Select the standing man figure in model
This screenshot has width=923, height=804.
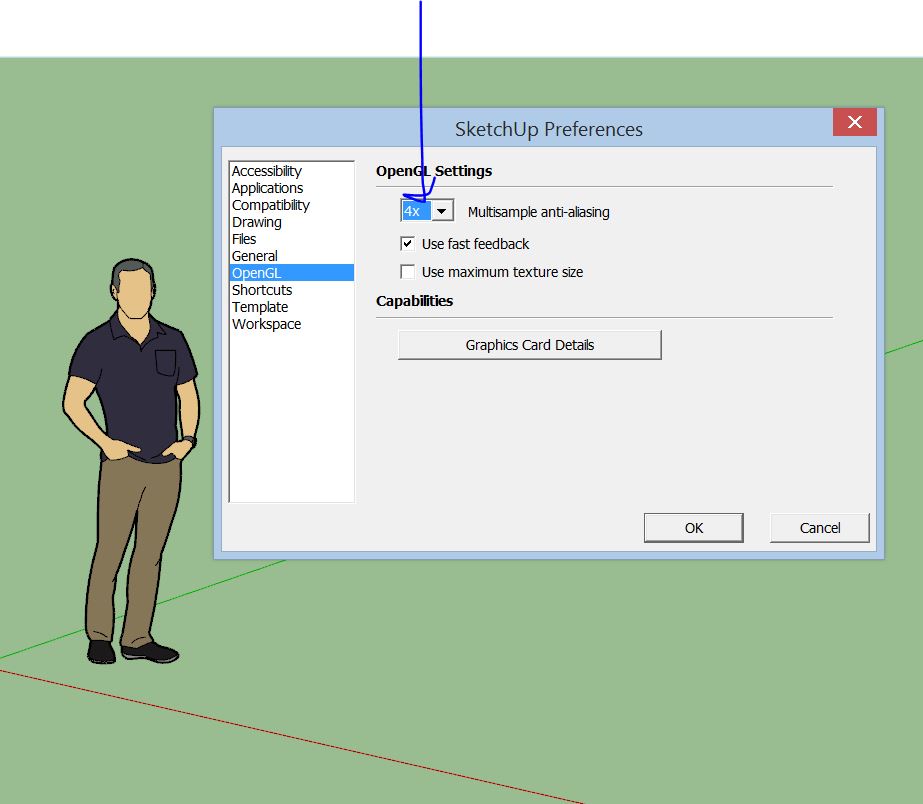[x=132, y=462]
